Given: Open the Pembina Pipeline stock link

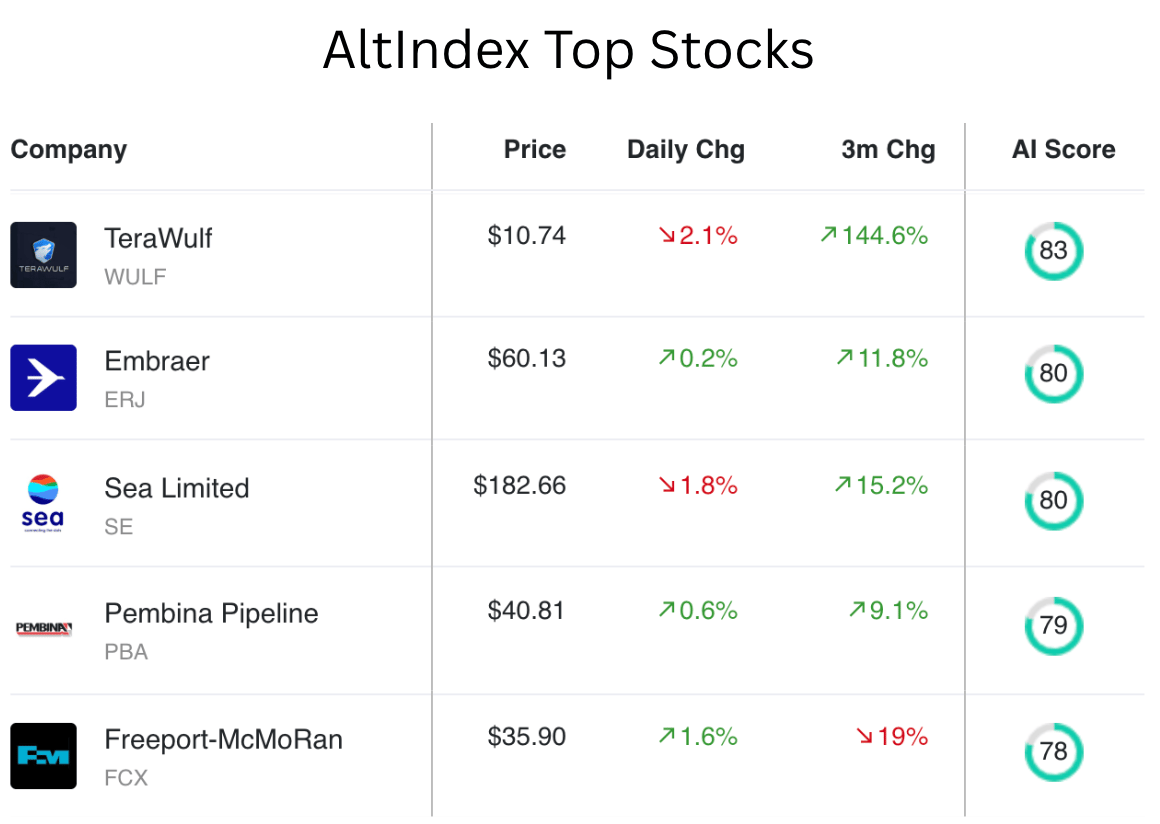Looking at the screenshot, I should [211, 613].
